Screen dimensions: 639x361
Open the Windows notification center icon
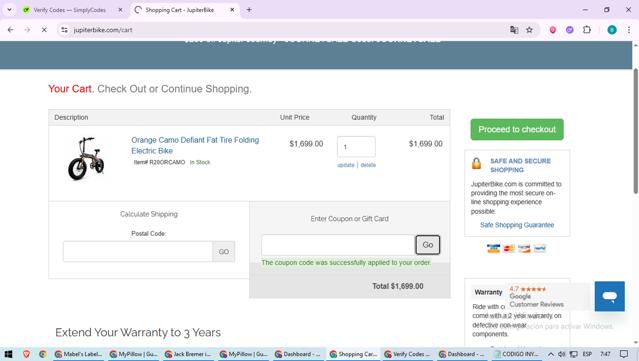tap(624, 354)
